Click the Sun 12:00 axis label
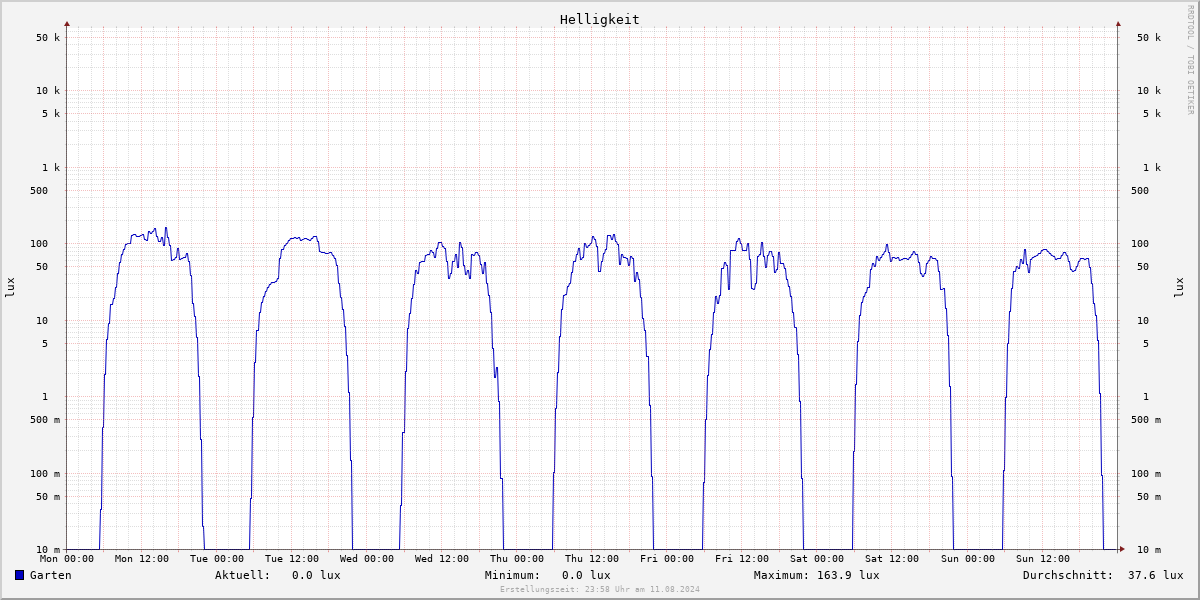The width and height of the screenshot is (1200, 600). pos(1042,559)
